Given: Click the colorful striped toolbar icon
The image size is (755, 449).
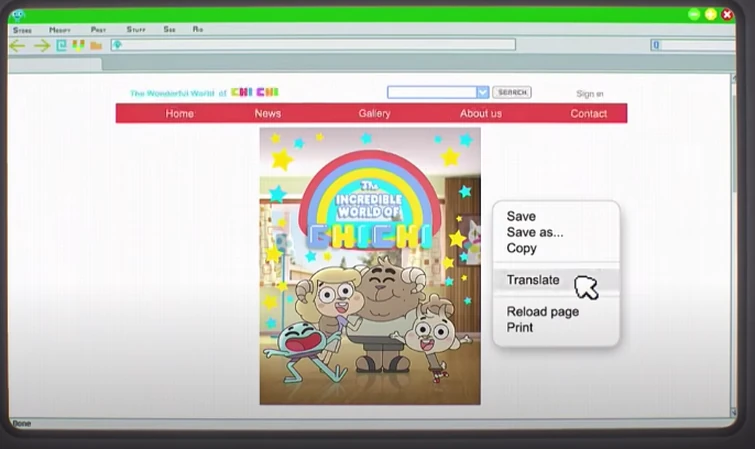Looking at the screenshot, I should click(78, 46).
